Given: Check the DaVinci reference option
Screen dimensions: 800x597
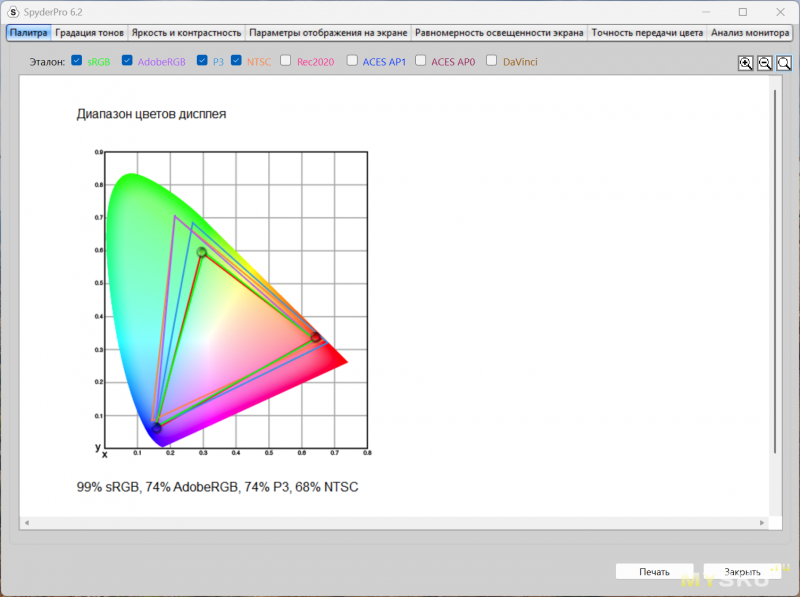Looking at the screenshot, I should (492, 61).
